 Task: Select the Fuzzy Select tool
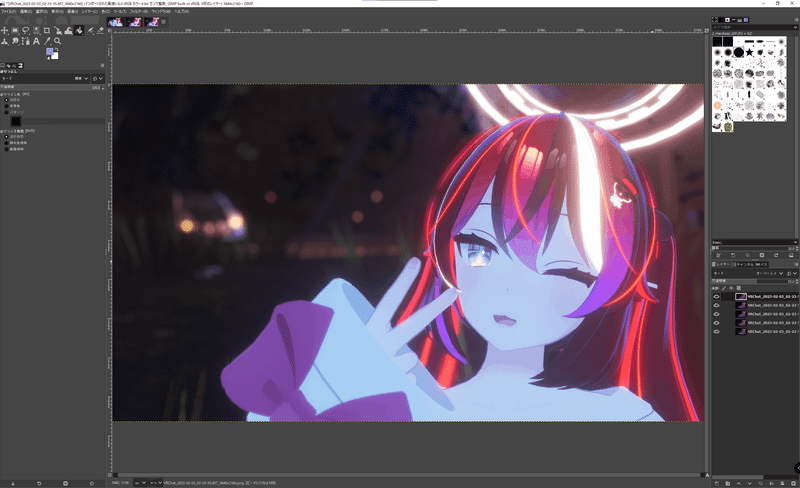click(x=36, y=31)
